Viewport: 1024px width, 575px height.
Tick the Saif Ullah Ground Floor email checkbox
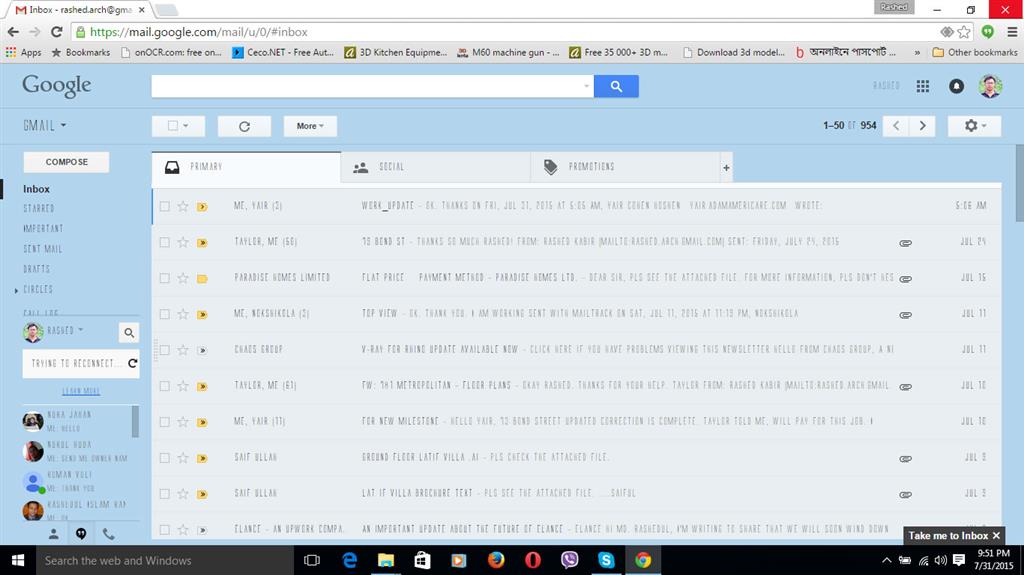click(165, 458)
